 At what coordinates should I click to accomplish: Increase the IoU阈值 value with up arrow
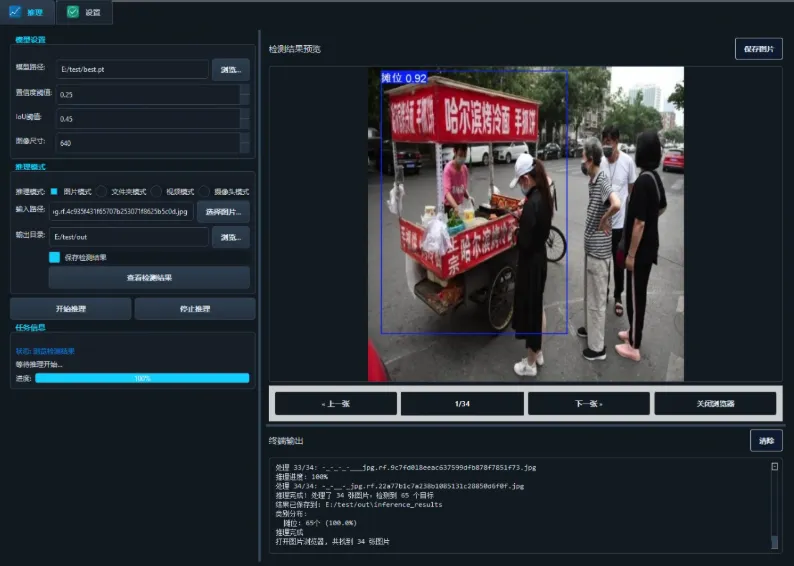[x=245, y=113]
